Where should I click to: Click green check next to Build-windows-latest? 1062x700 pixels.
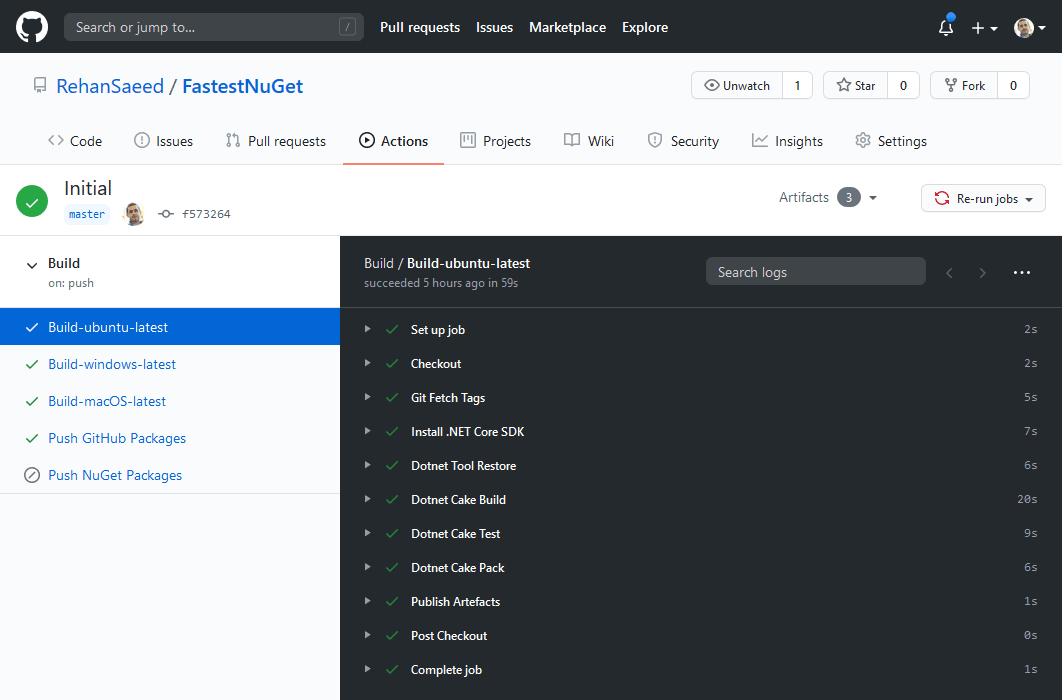(x=32, y=364)
